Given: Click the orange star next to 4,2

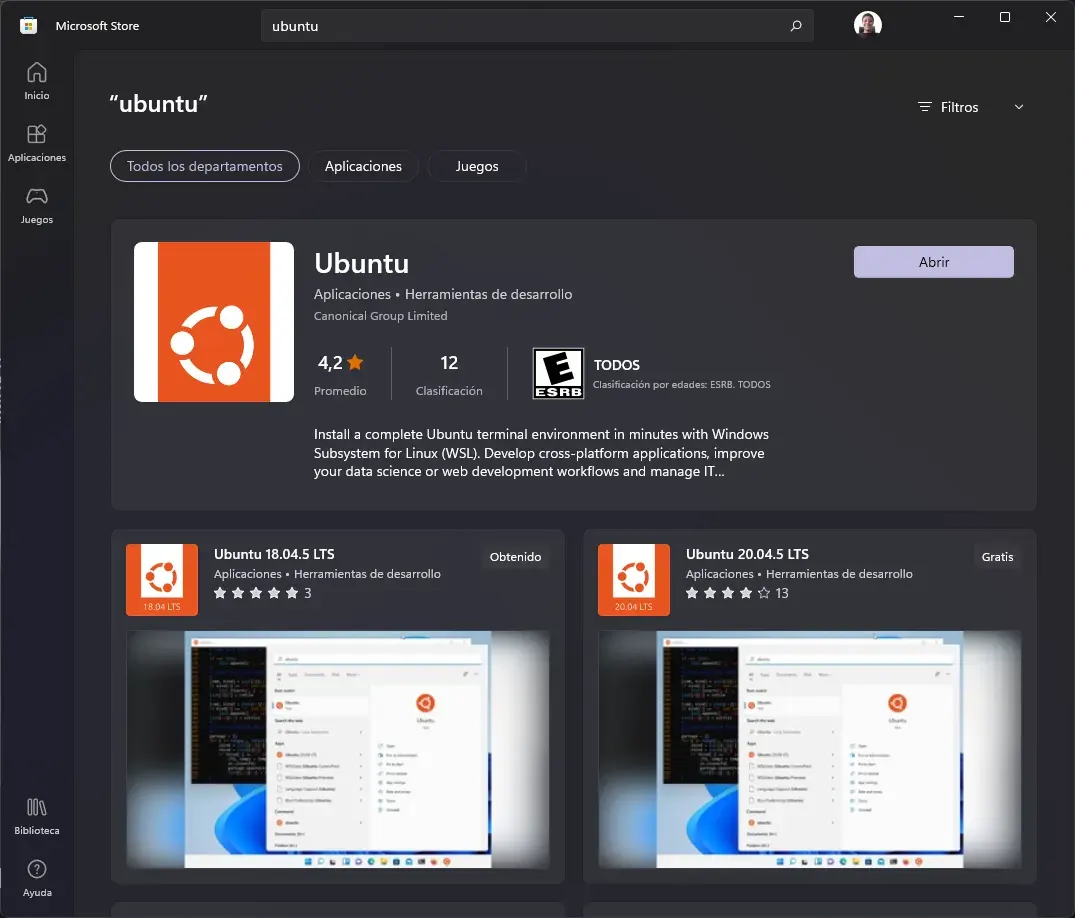Looking at the screenshot, I should (x=355, y=363).
